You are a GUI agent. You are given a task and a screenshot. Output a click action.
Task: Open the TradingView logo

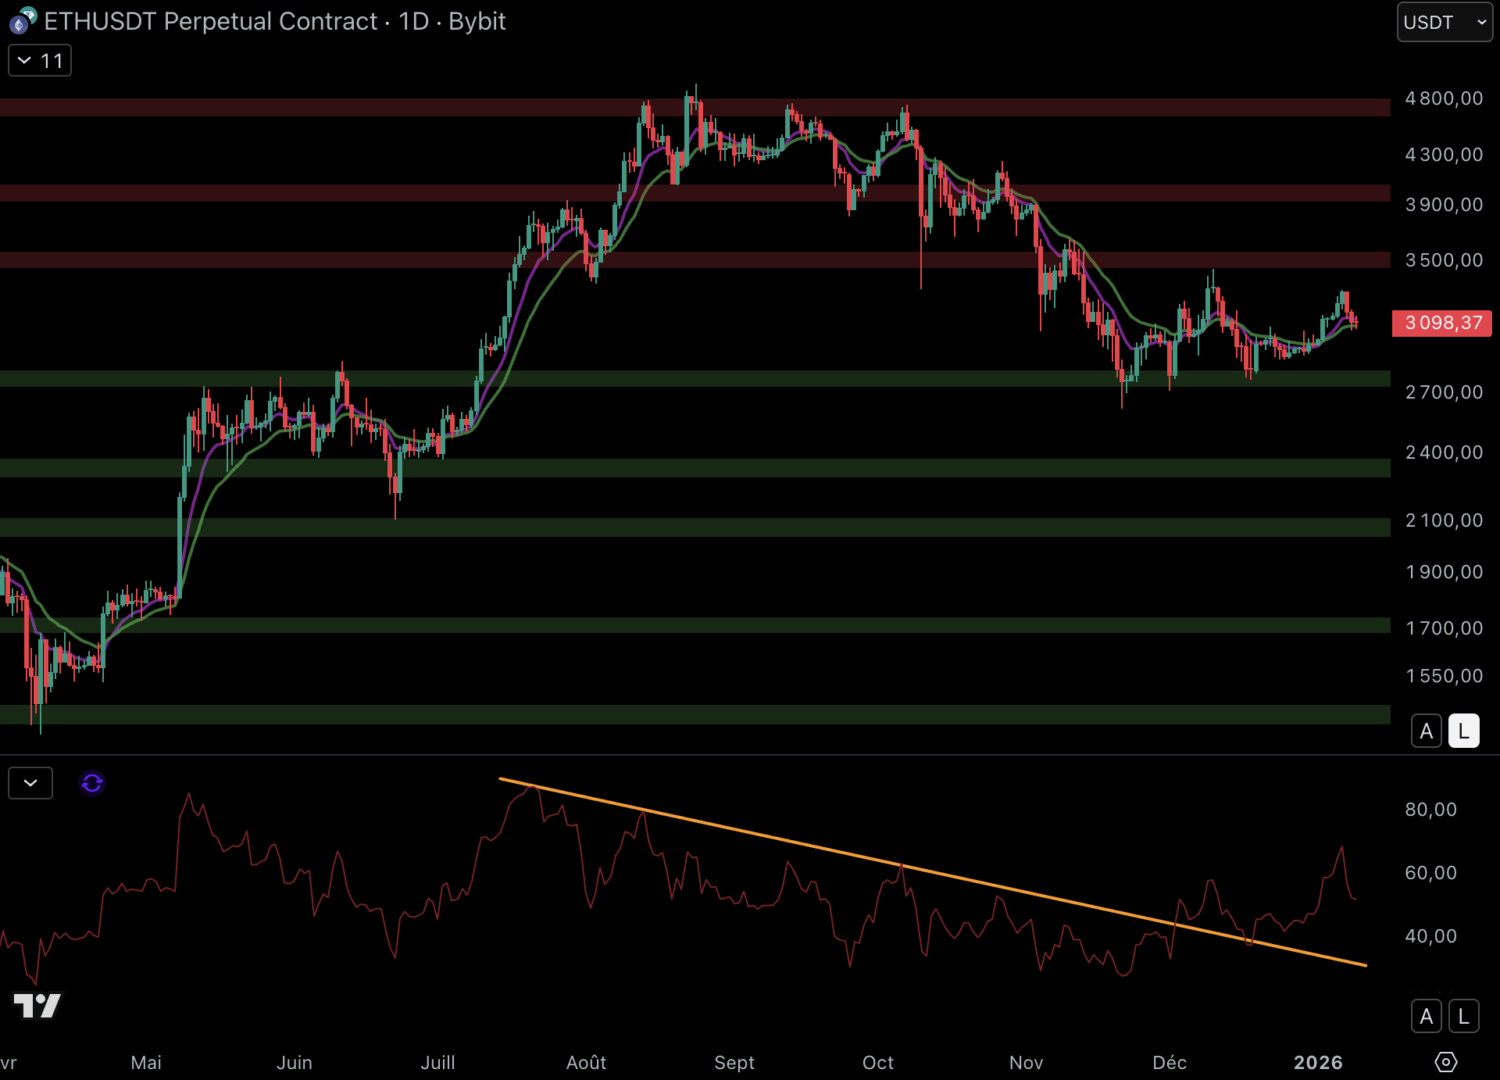(x=37, y=1005)
